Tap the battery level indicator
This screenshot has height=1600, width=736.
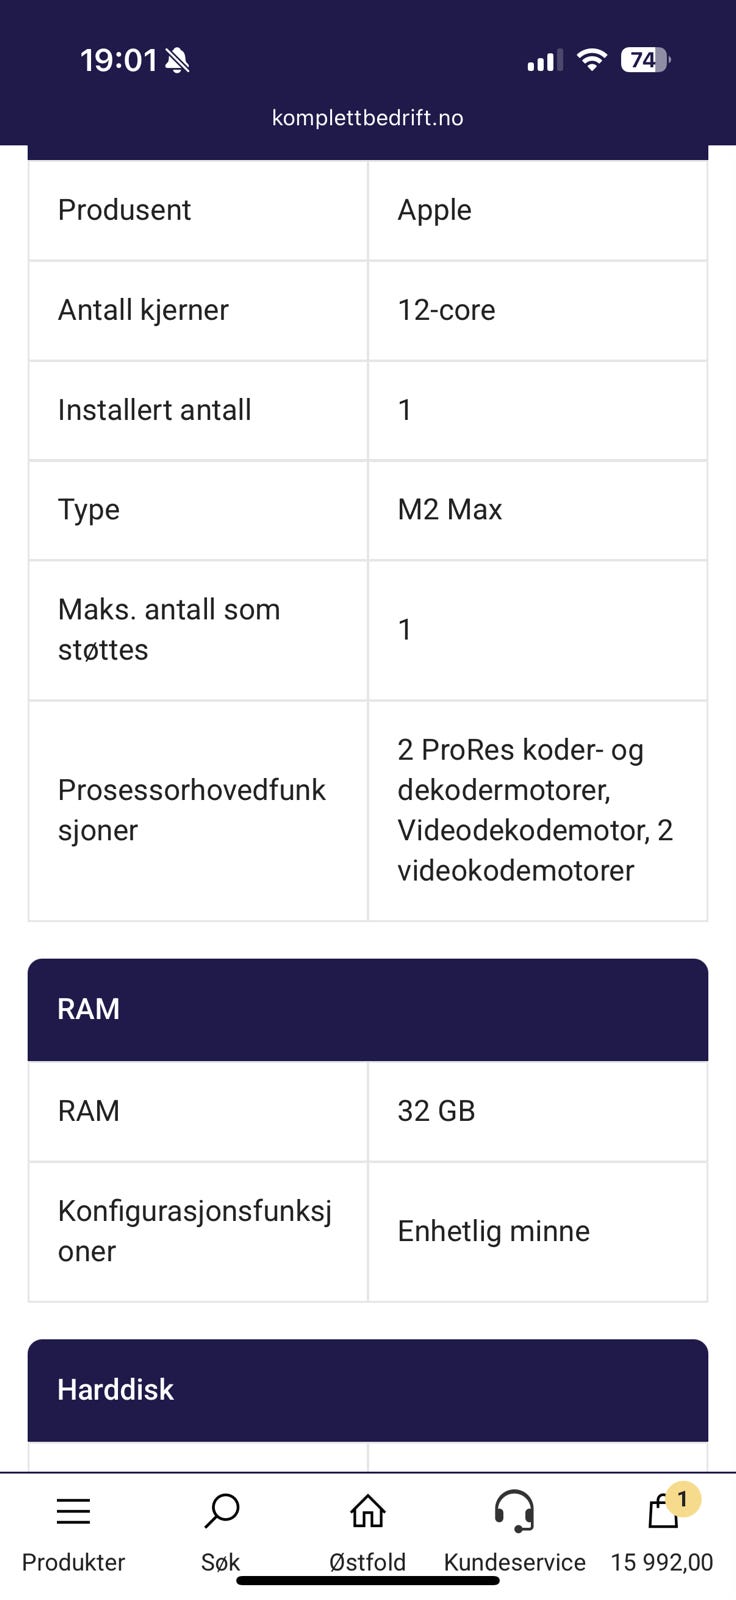(x=645, y=60)
